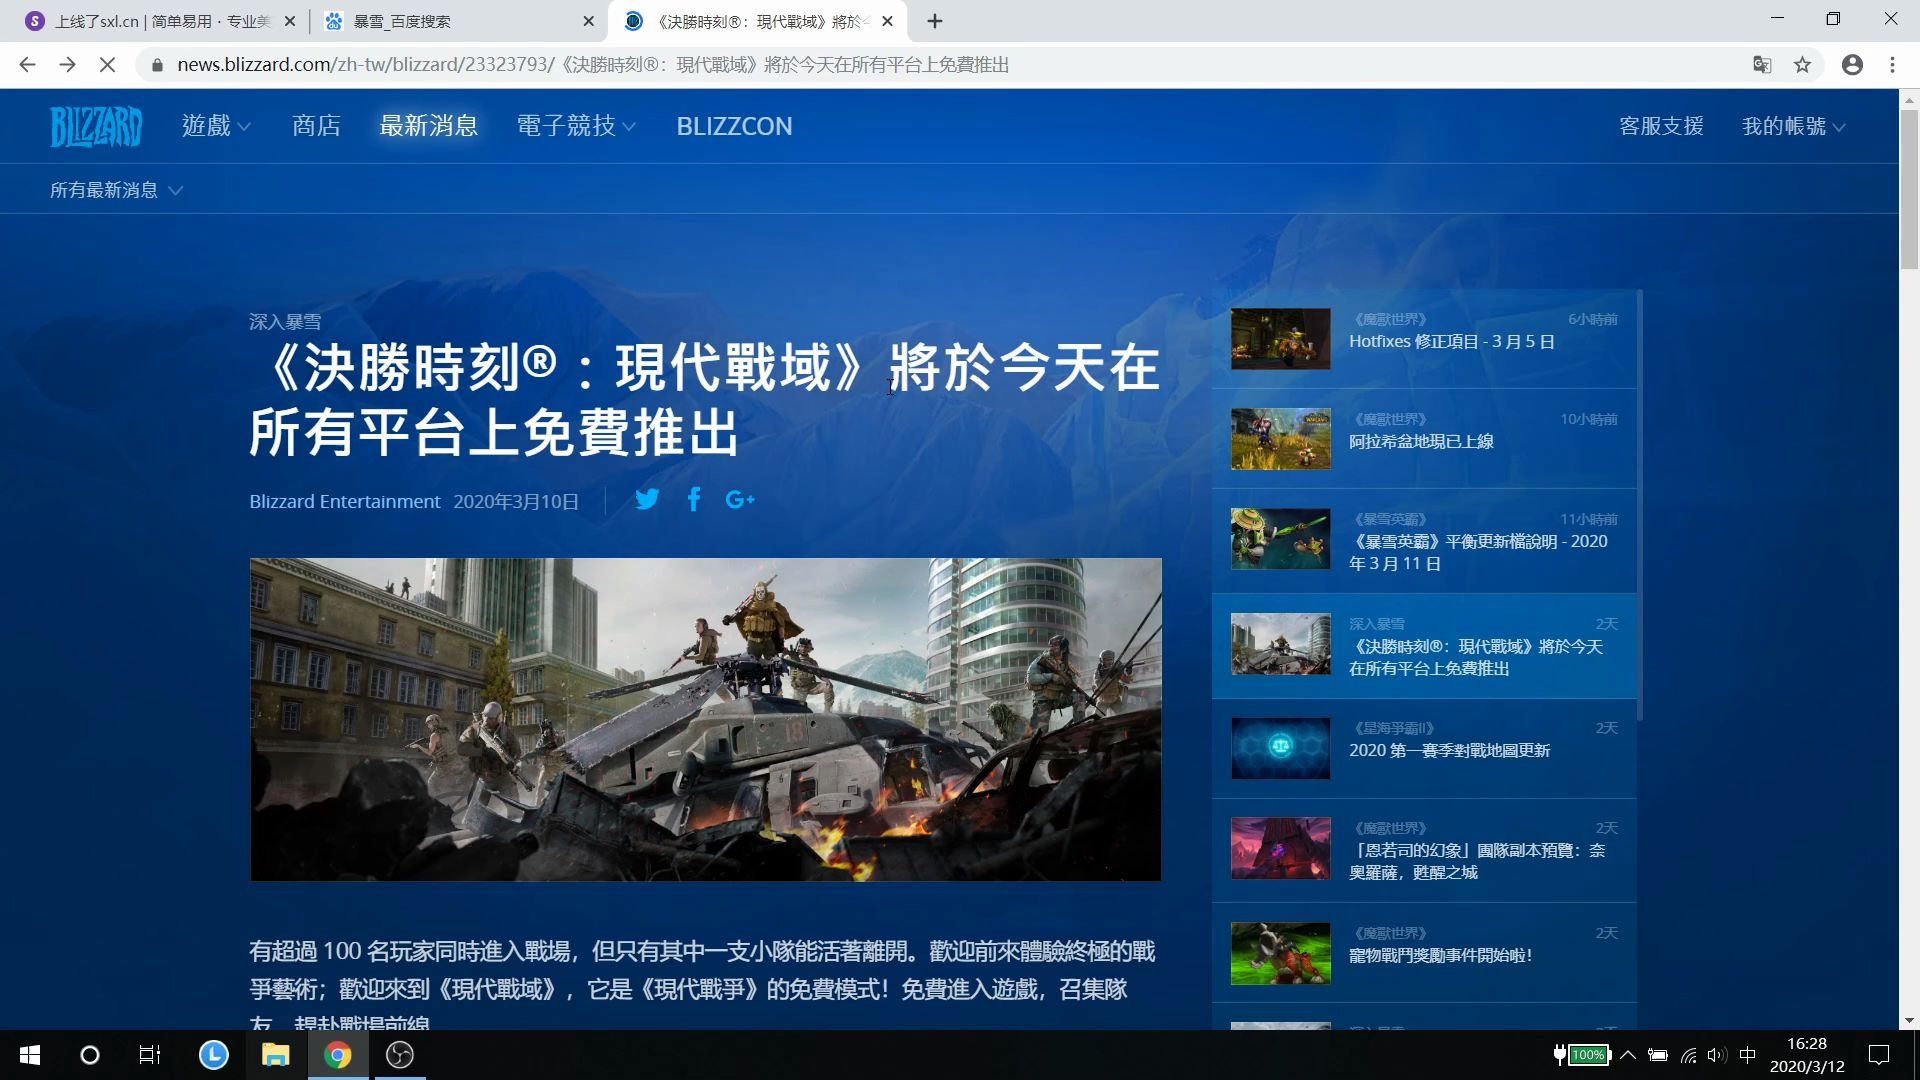The width and height of the screenshot is (1920, 1080).
Task: Open Windows notification center
Action: pyautogui.click(x=1879, y=1055)
